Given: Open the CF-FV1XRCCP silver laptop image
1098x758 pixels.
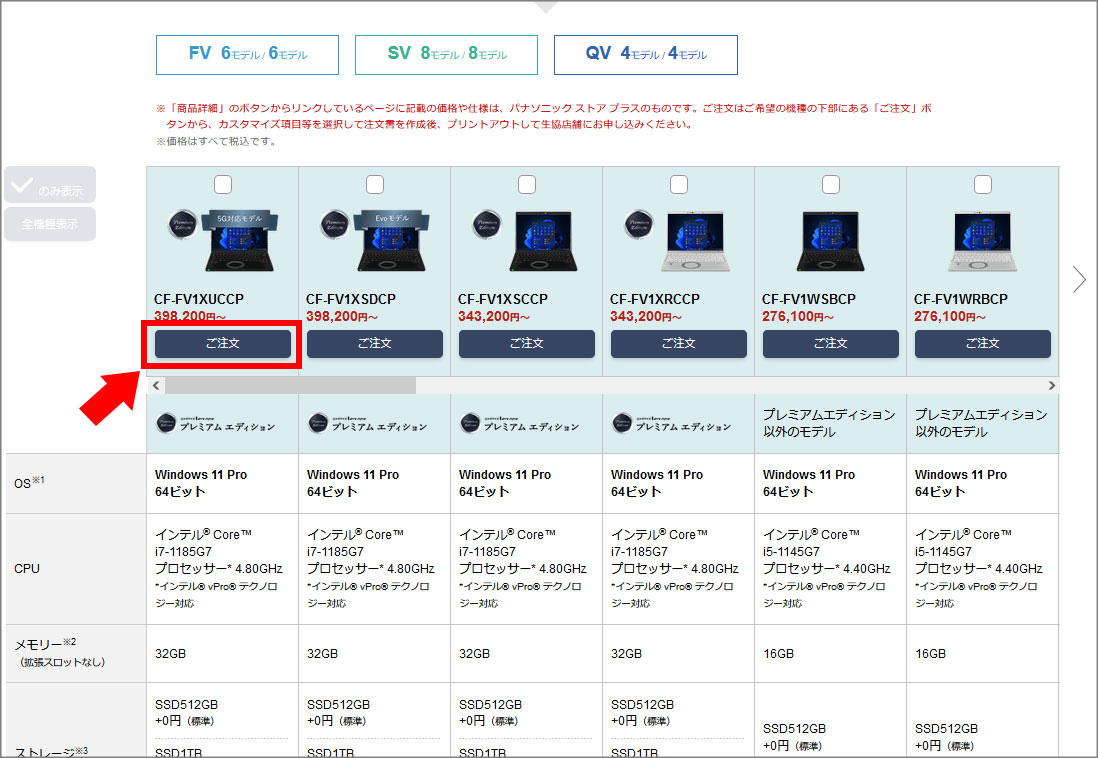Looking at the screenshot, I should (695, 242).
